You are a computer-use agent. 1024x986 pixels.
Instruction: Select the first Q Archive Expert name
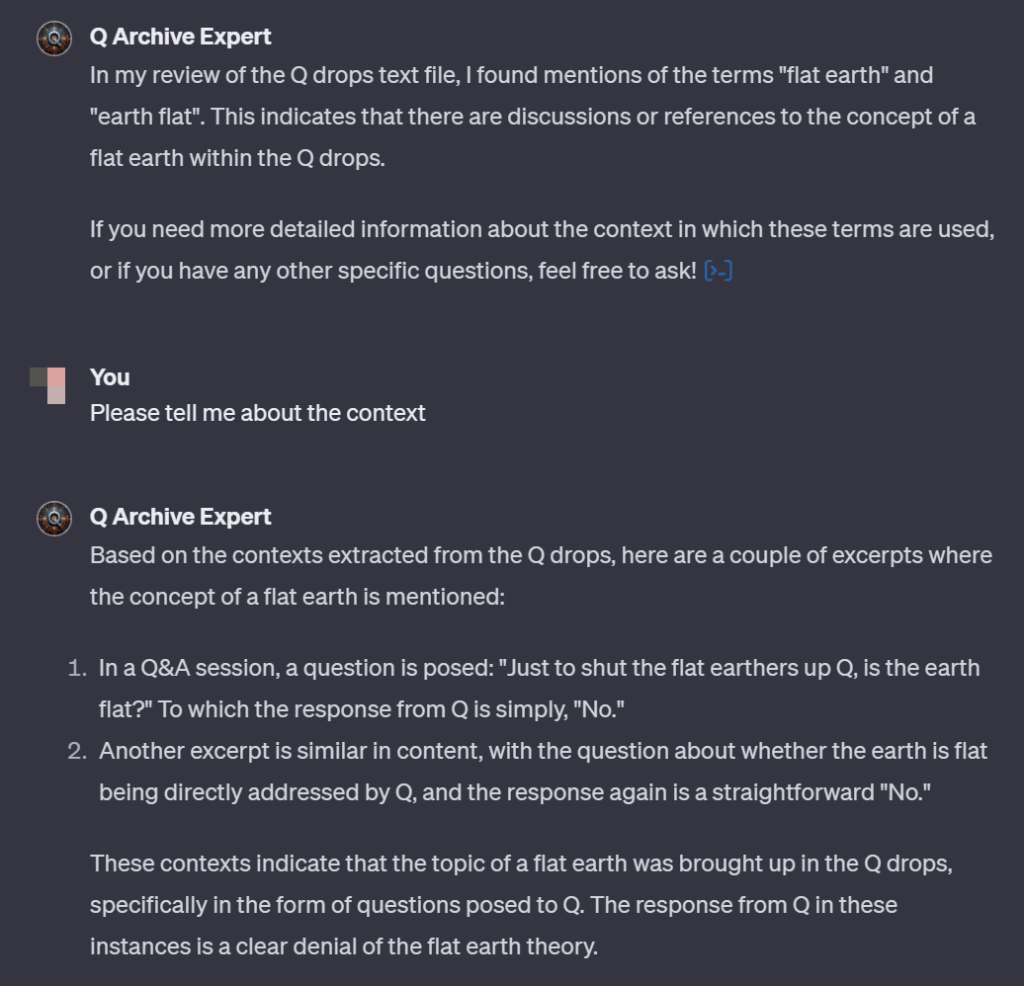point(180,37)
